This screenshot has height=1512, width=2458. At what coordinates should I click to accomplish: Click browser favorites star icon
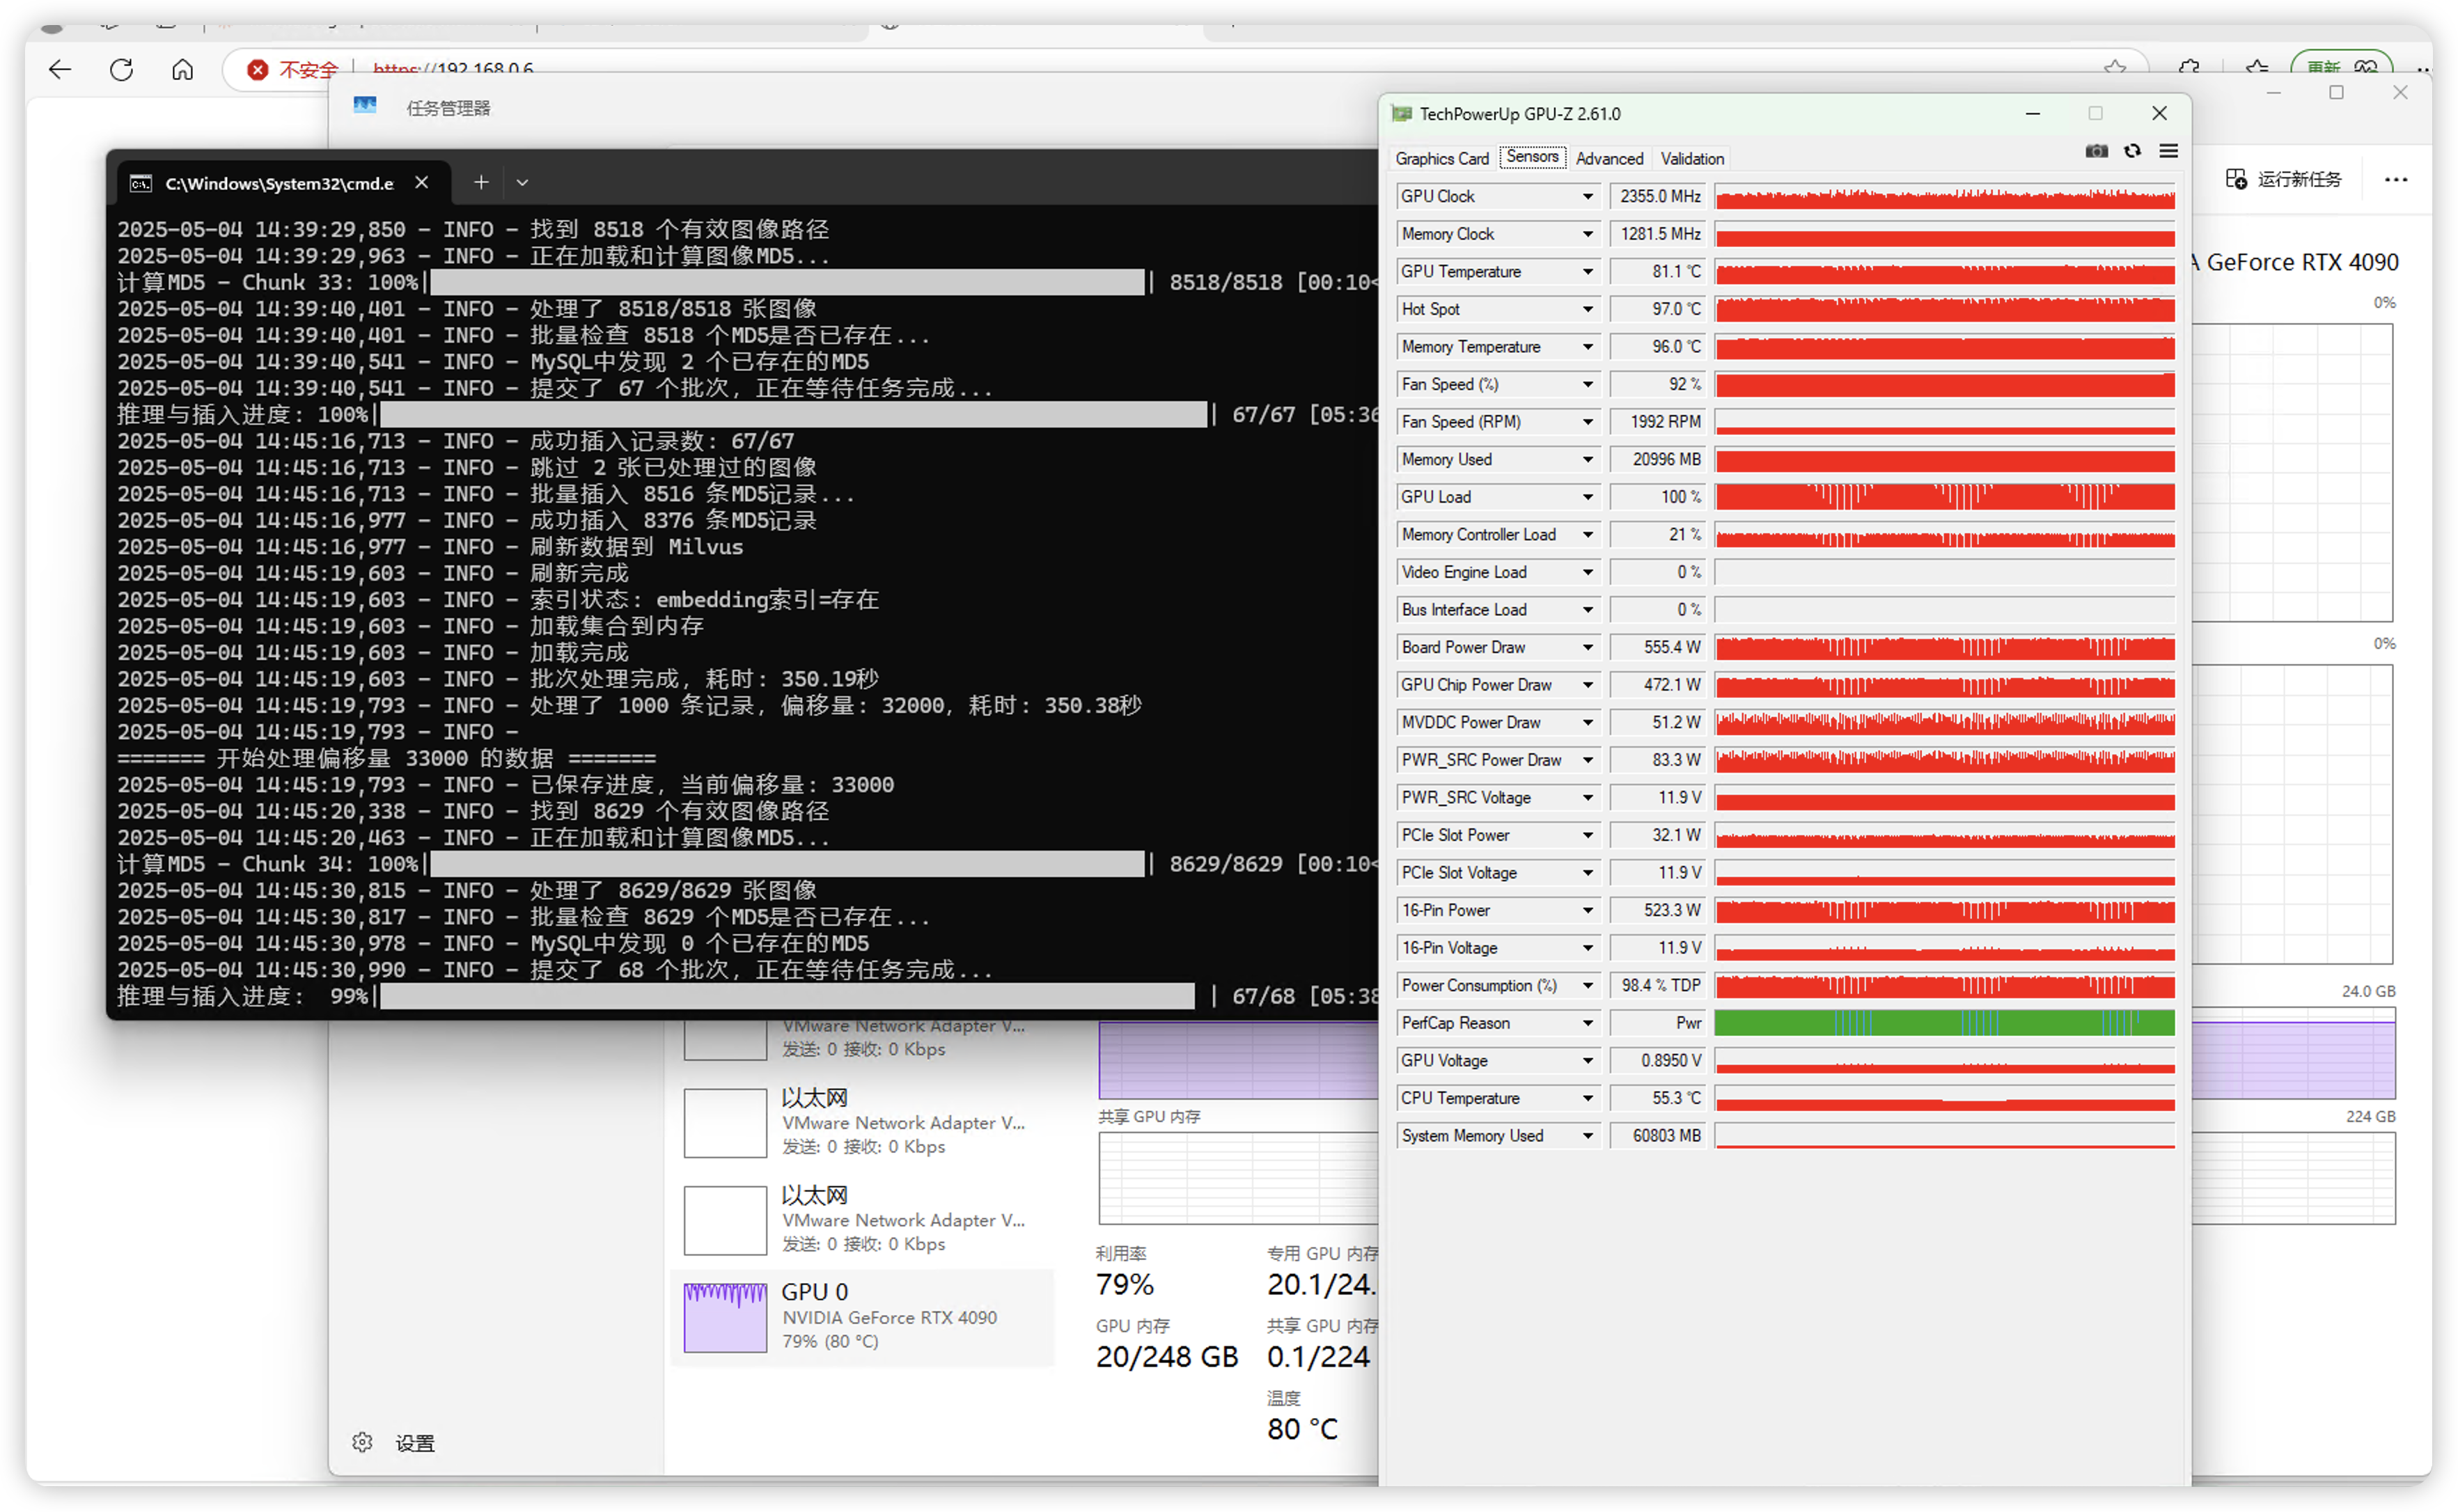(2115, 69)
